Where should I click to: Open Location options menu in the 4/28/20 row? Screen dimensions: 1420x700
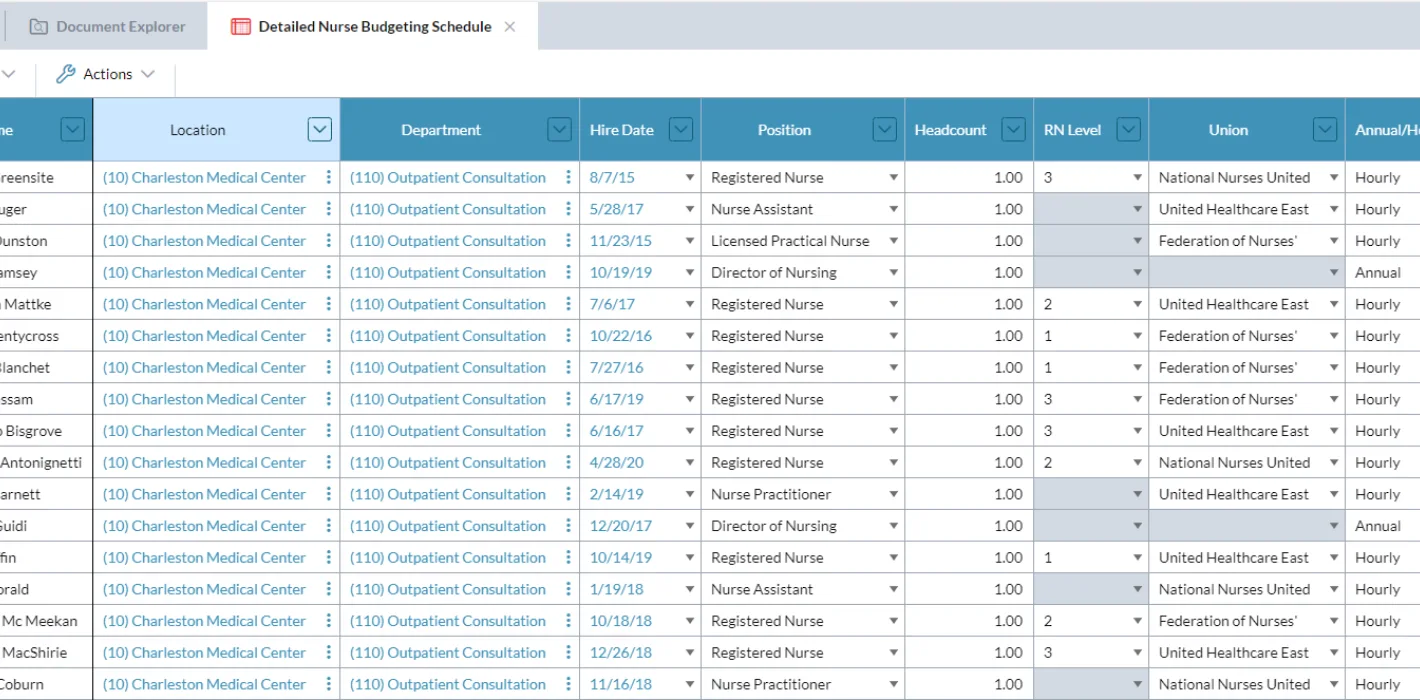point(328,462)
